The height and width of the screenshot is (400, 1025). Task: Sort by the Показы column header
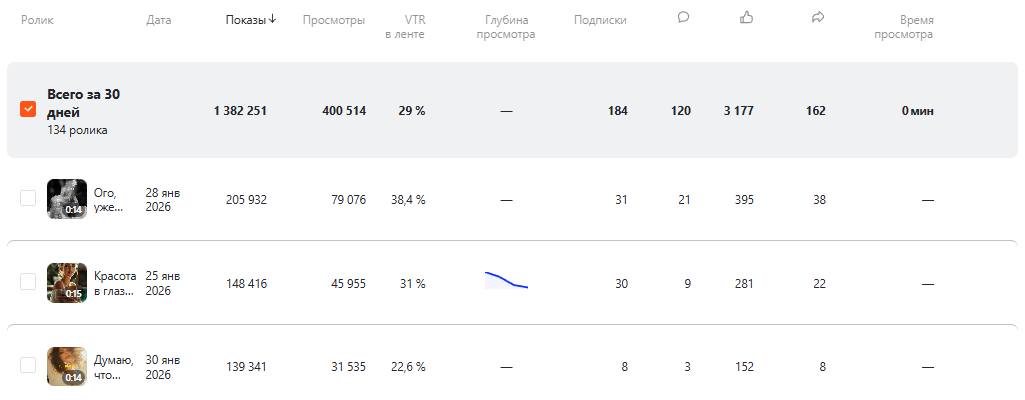click(x=245, y=20)
